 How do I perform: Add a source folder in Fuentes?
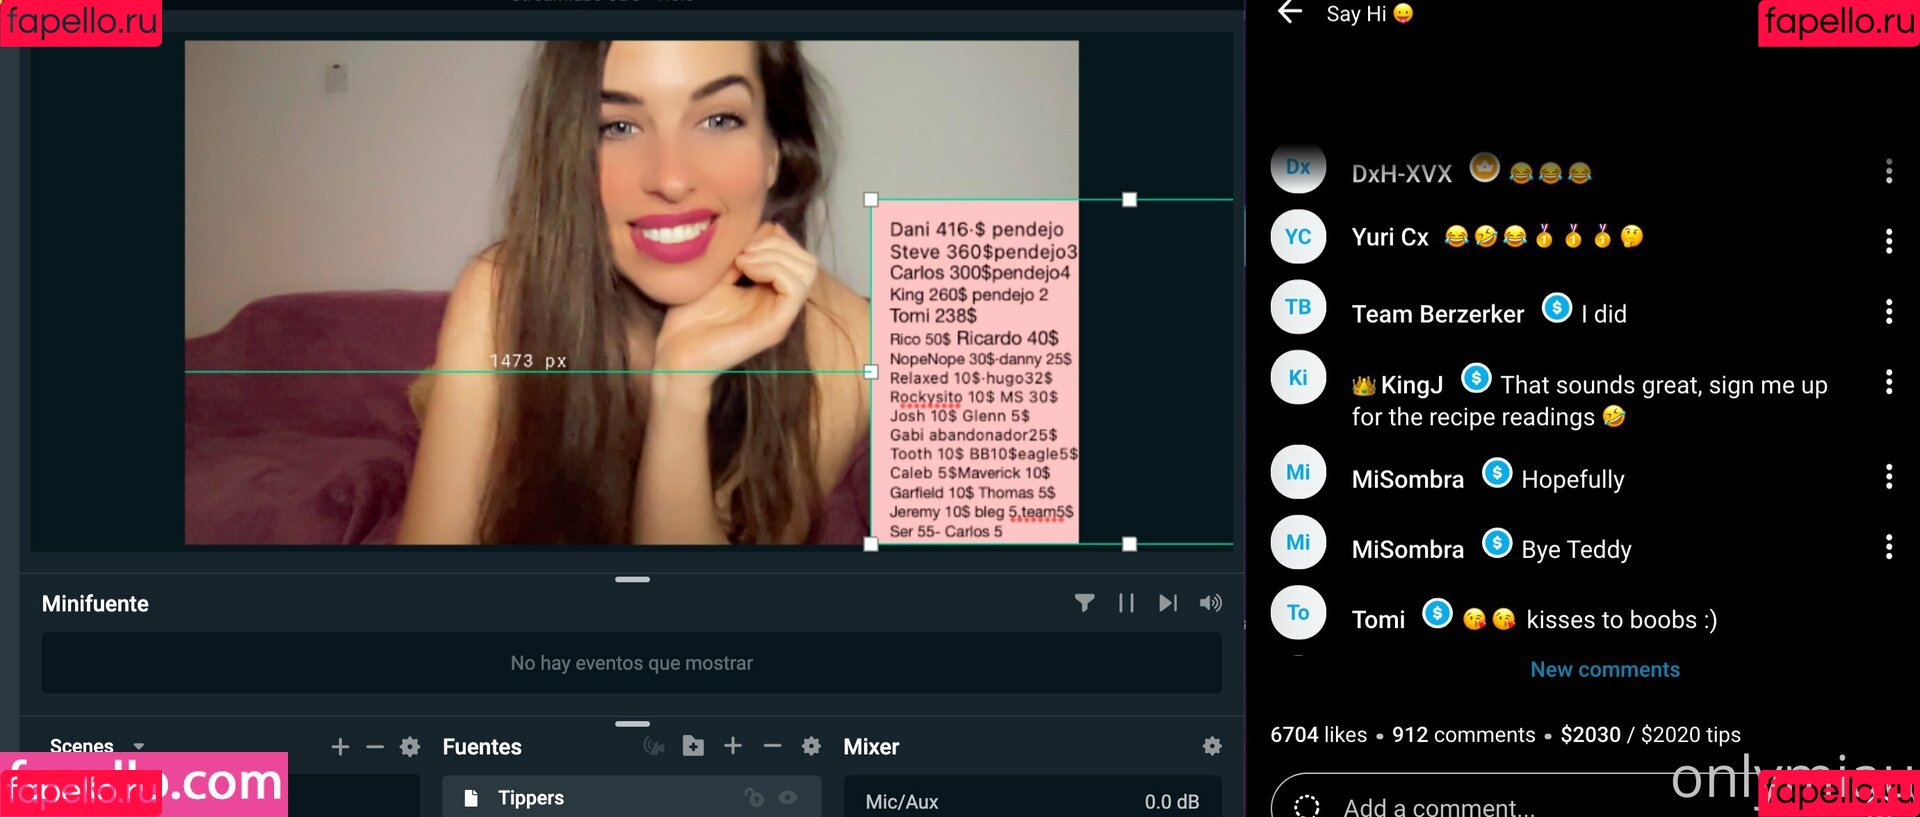click(693, 746)
